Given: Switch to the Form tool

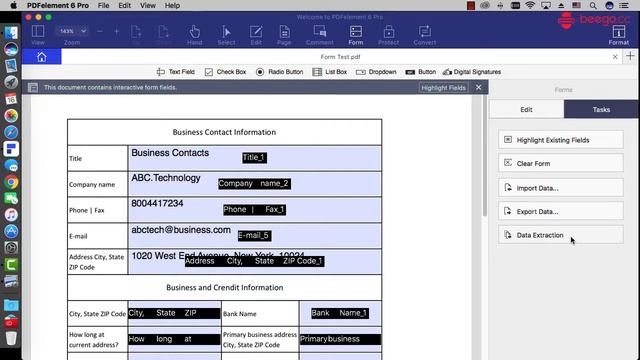Looking at the screenshot, I should point(356,35).
